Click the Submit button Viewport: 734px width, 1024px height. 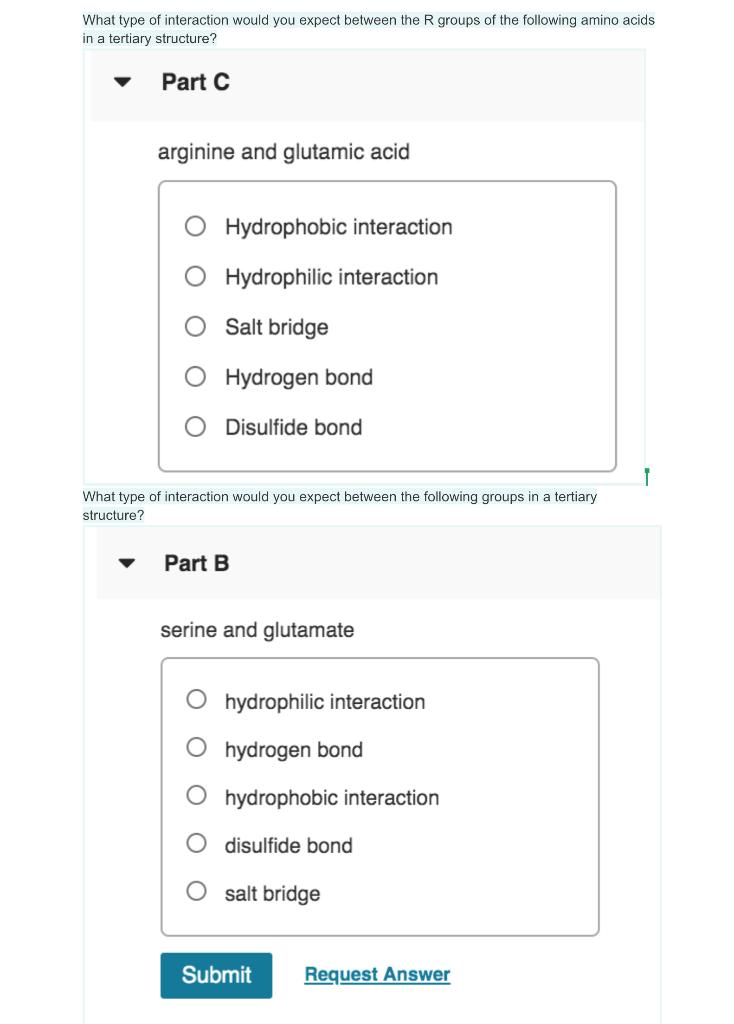point(216,975)
